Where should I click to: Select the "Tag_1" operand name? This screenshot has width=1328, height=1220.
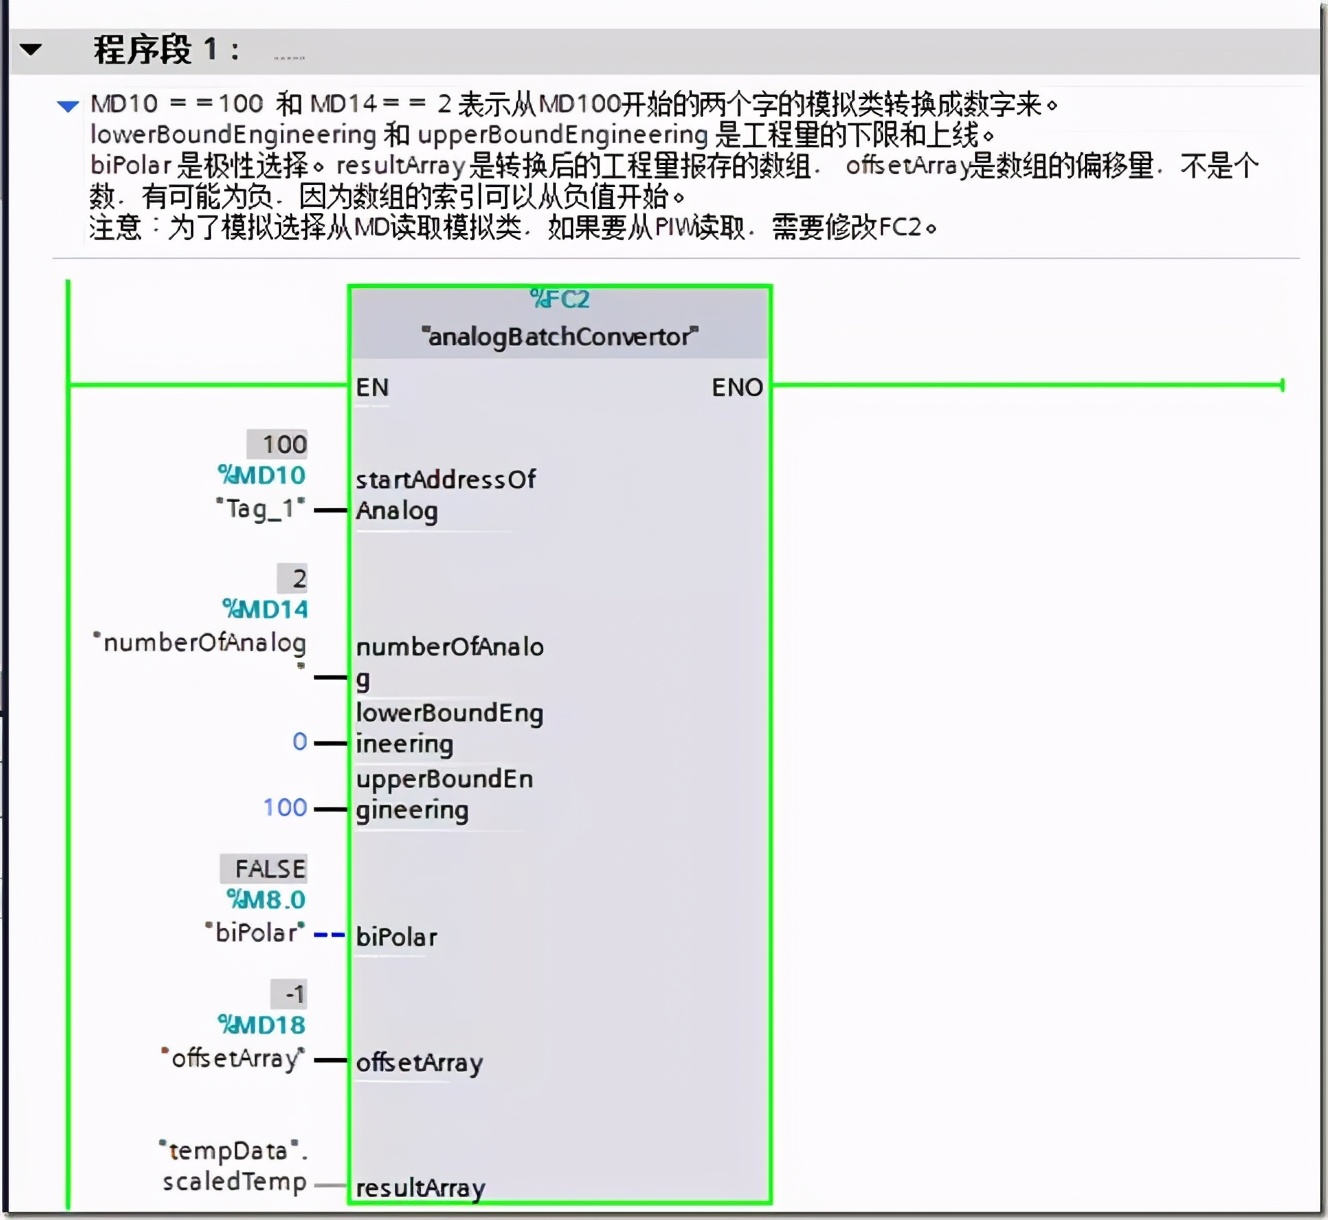[x=261, y=509]
